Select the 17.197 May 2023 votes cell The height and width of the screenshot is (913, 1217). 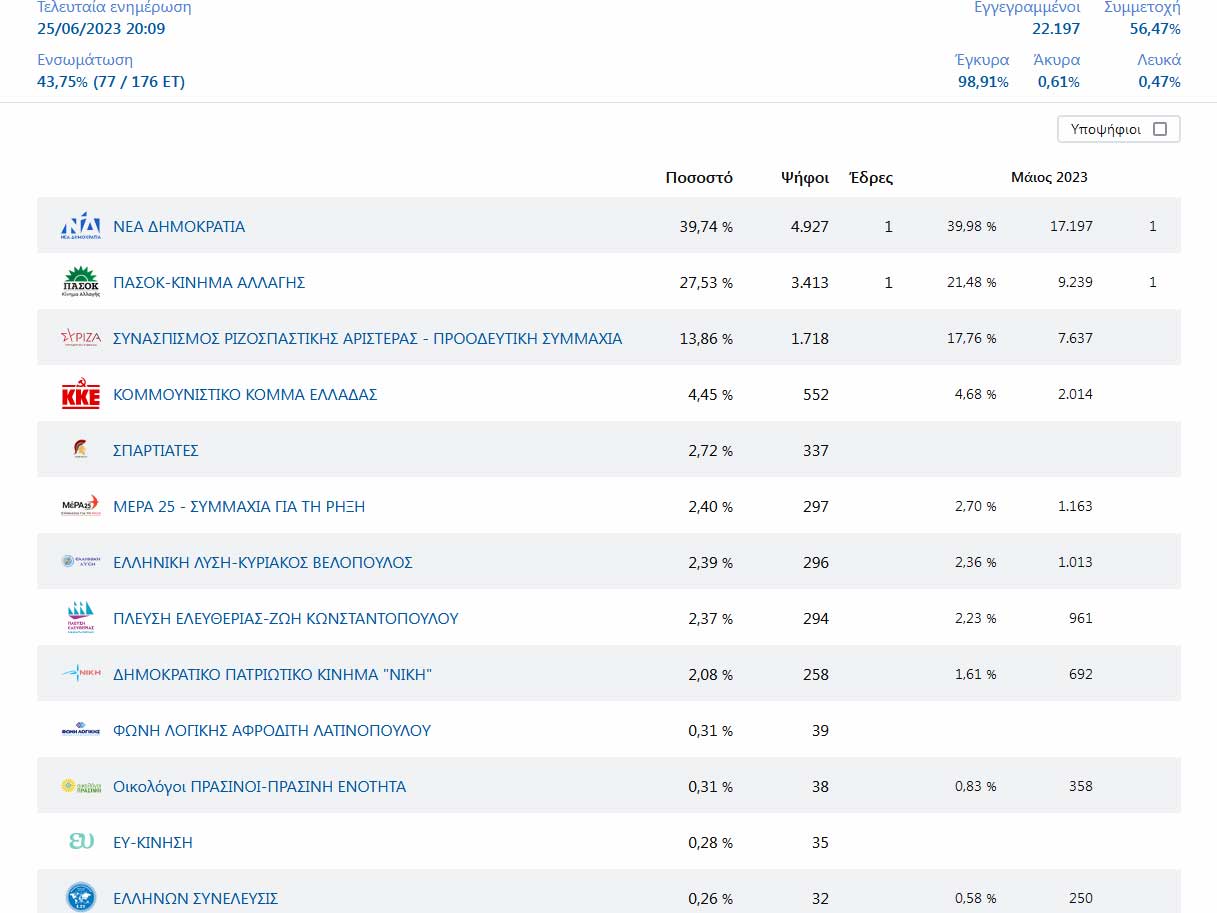tap(1071, 227)
